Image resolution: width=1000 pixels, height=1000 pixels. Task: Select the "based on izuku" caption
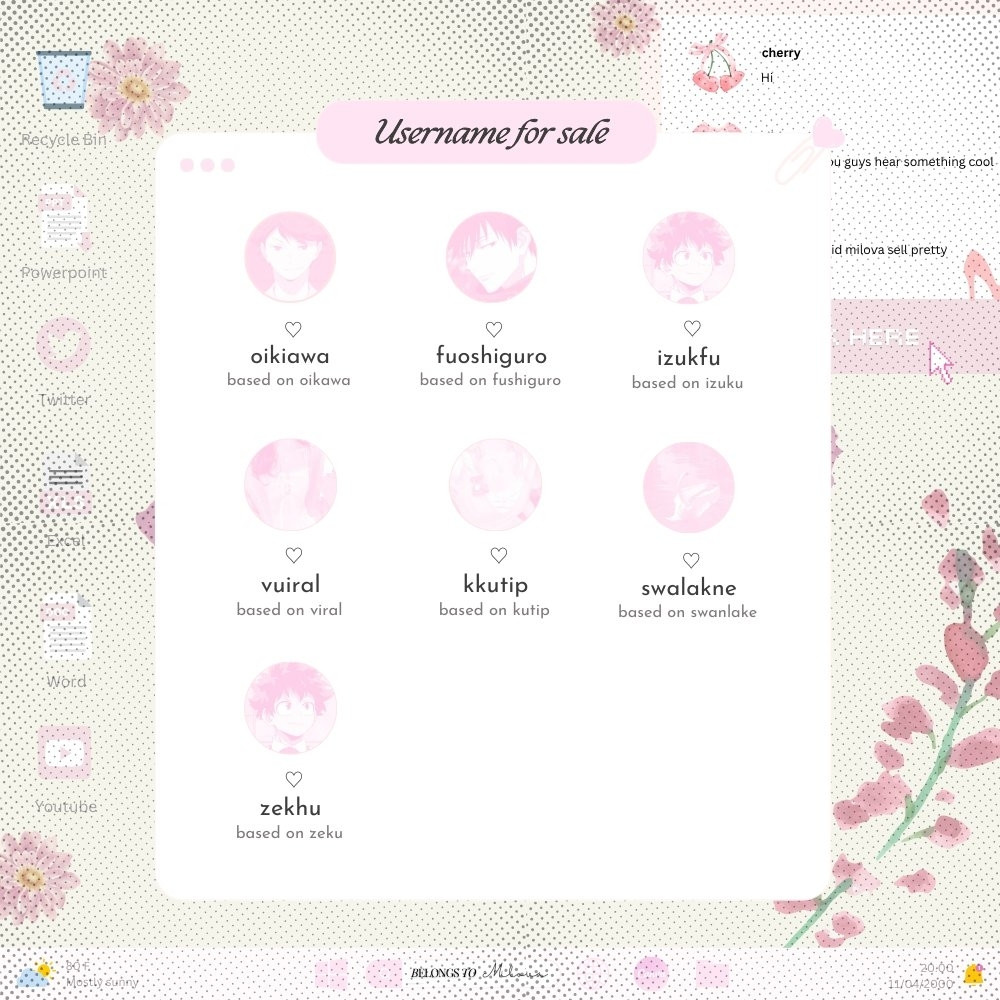[x=688, y=383]
